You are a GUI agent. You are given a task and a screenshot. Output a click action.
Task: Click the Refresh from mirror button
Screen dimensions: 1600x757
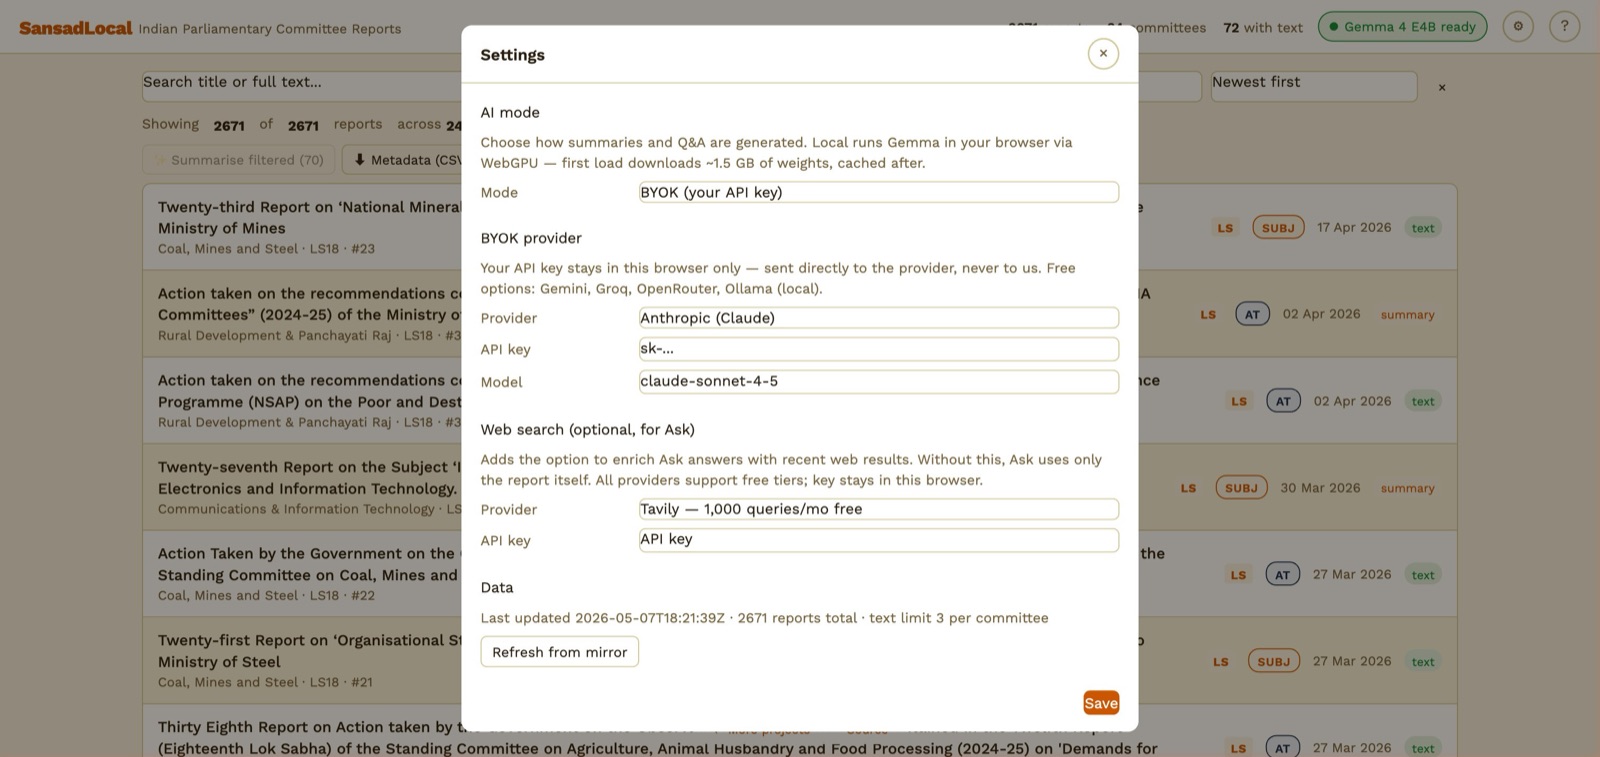(x=559, y=652)
